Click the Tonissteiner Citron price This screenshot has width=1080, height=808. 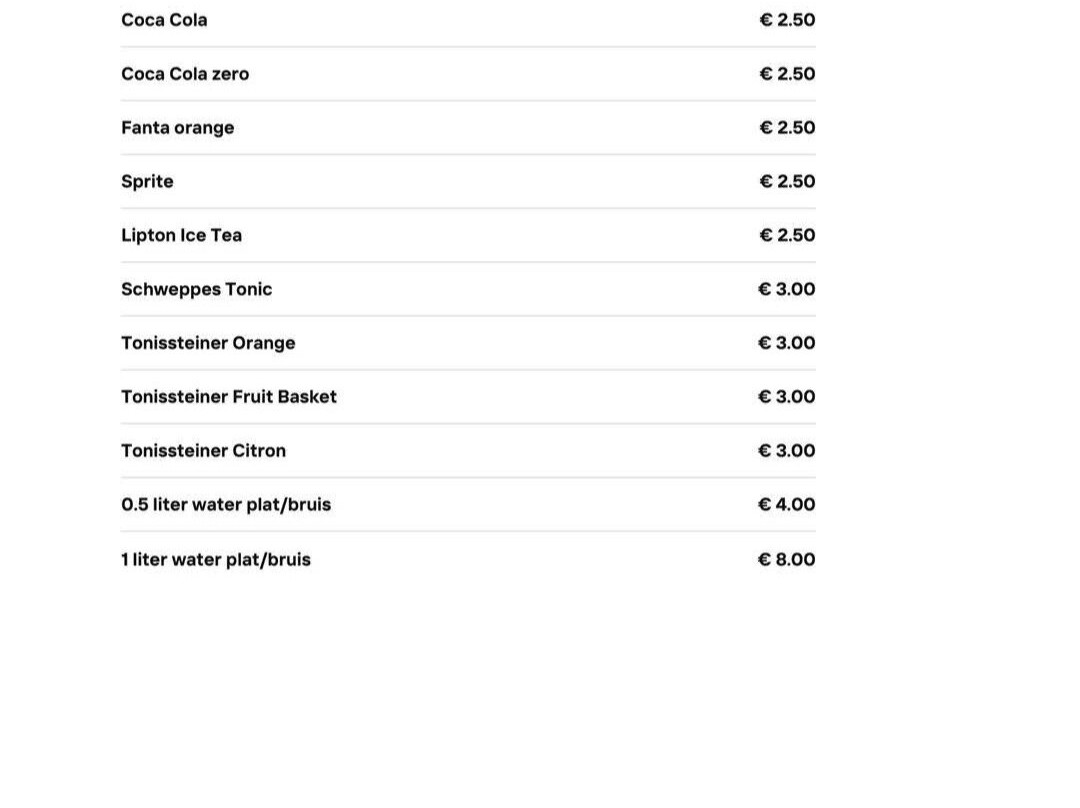coord(786,451)
